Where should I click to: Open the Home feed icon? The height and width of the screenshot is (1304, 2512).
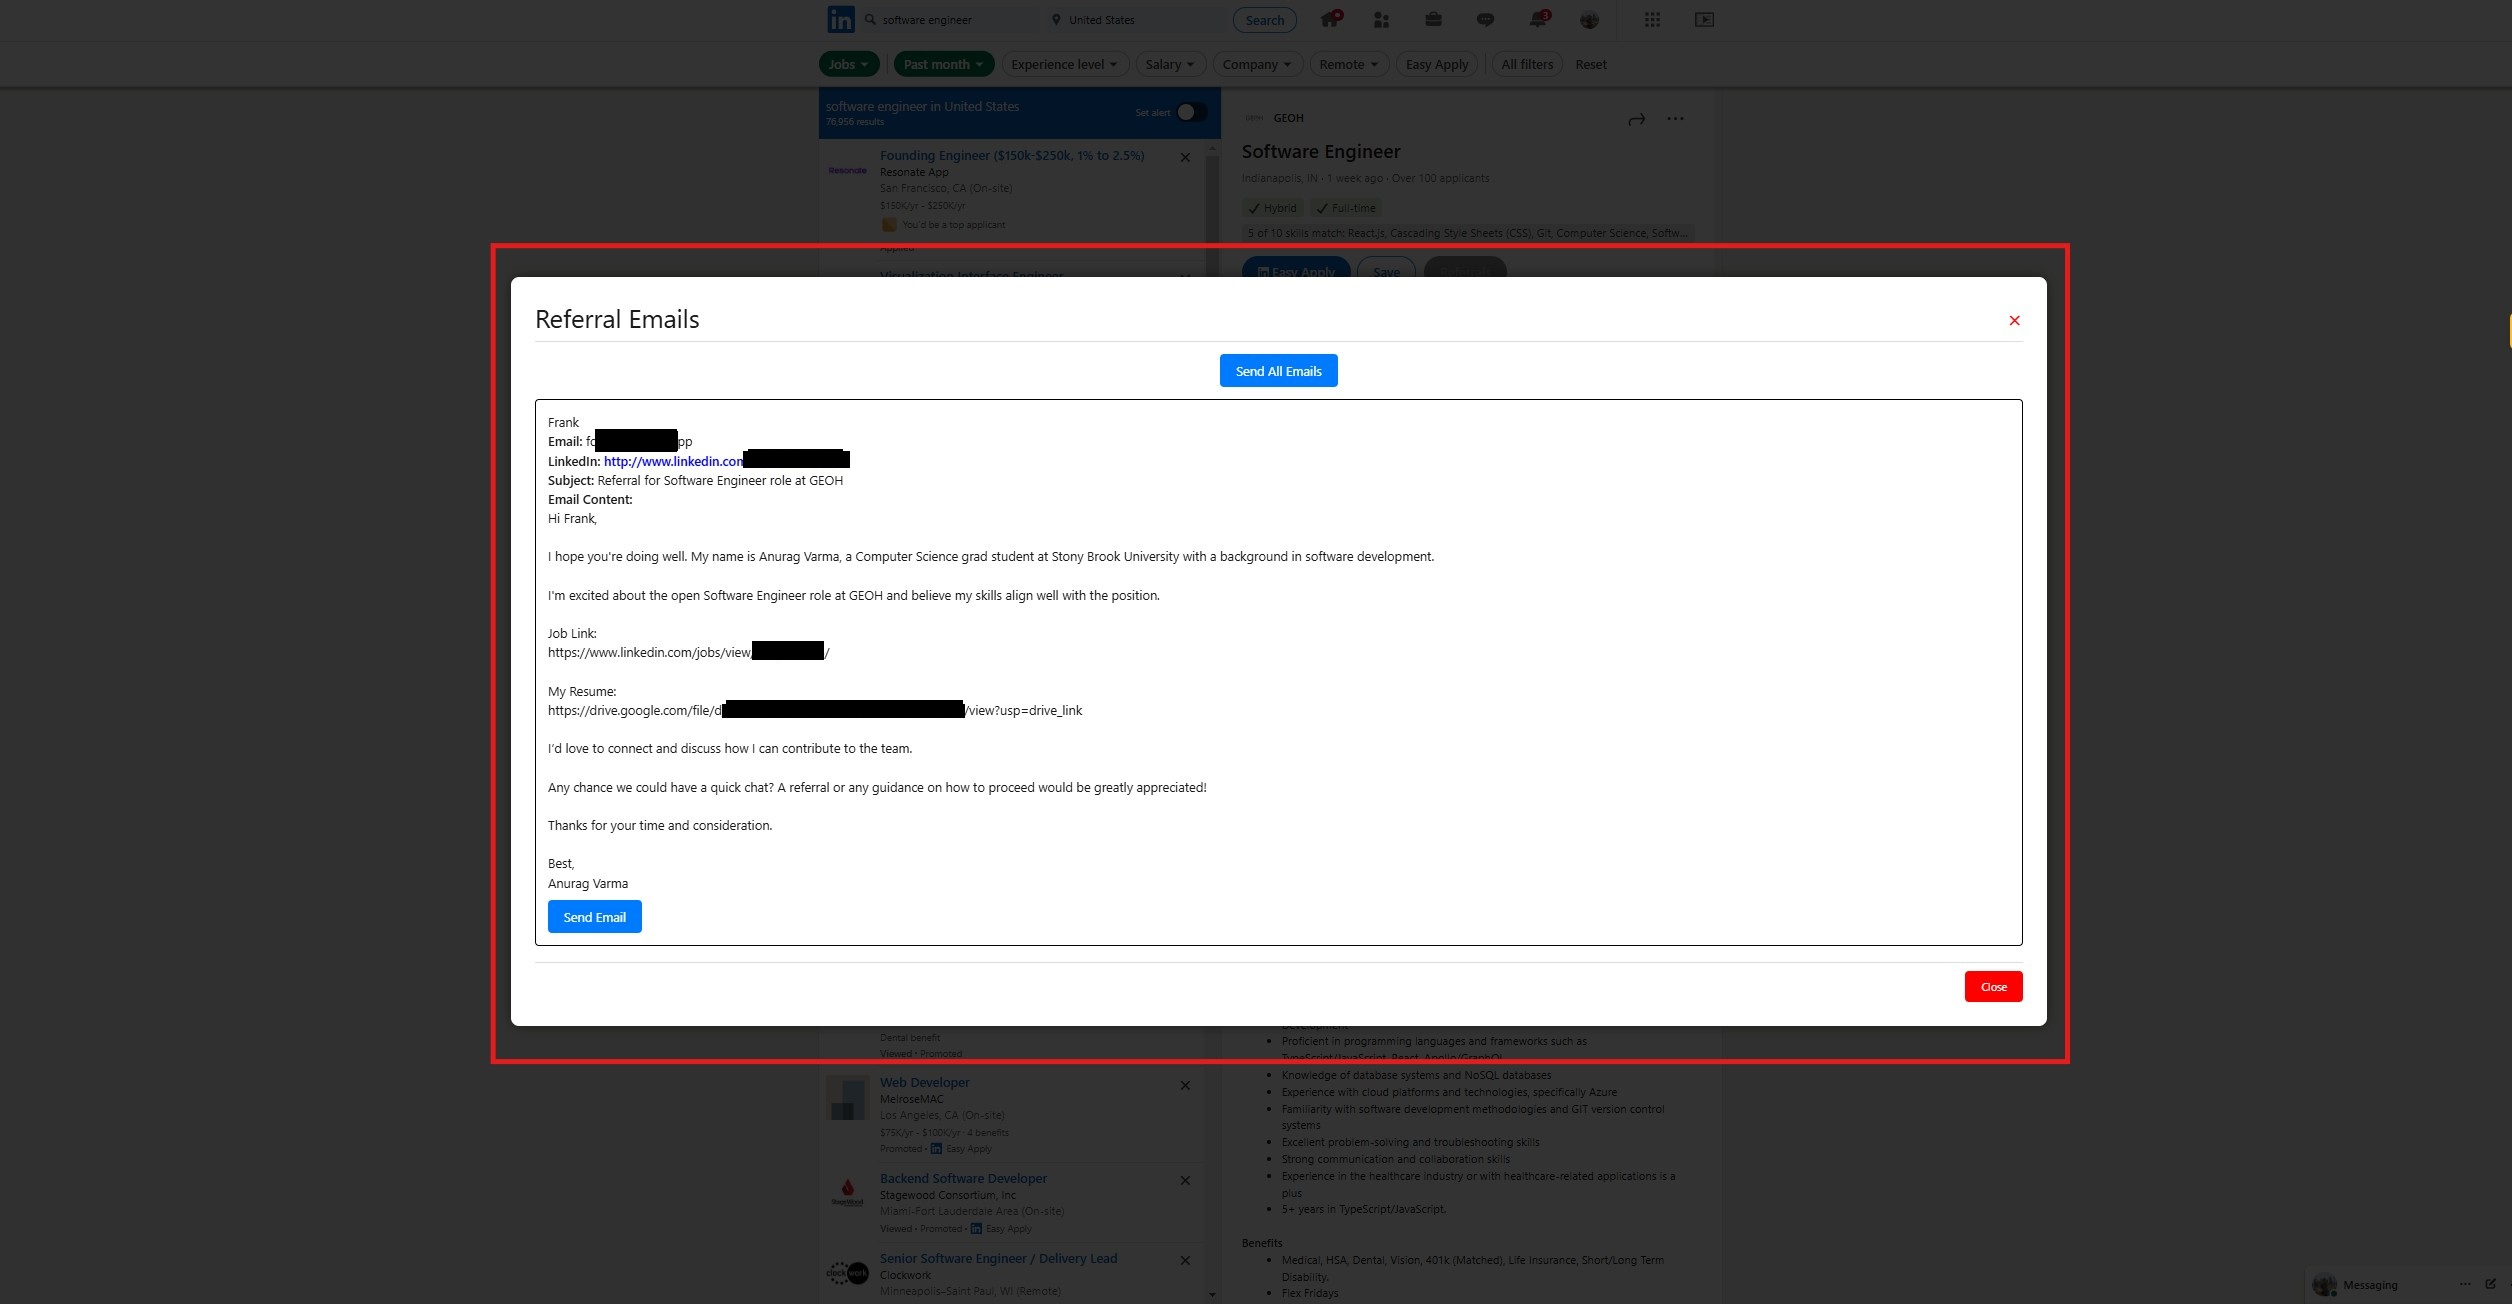tap(1330, 19)
